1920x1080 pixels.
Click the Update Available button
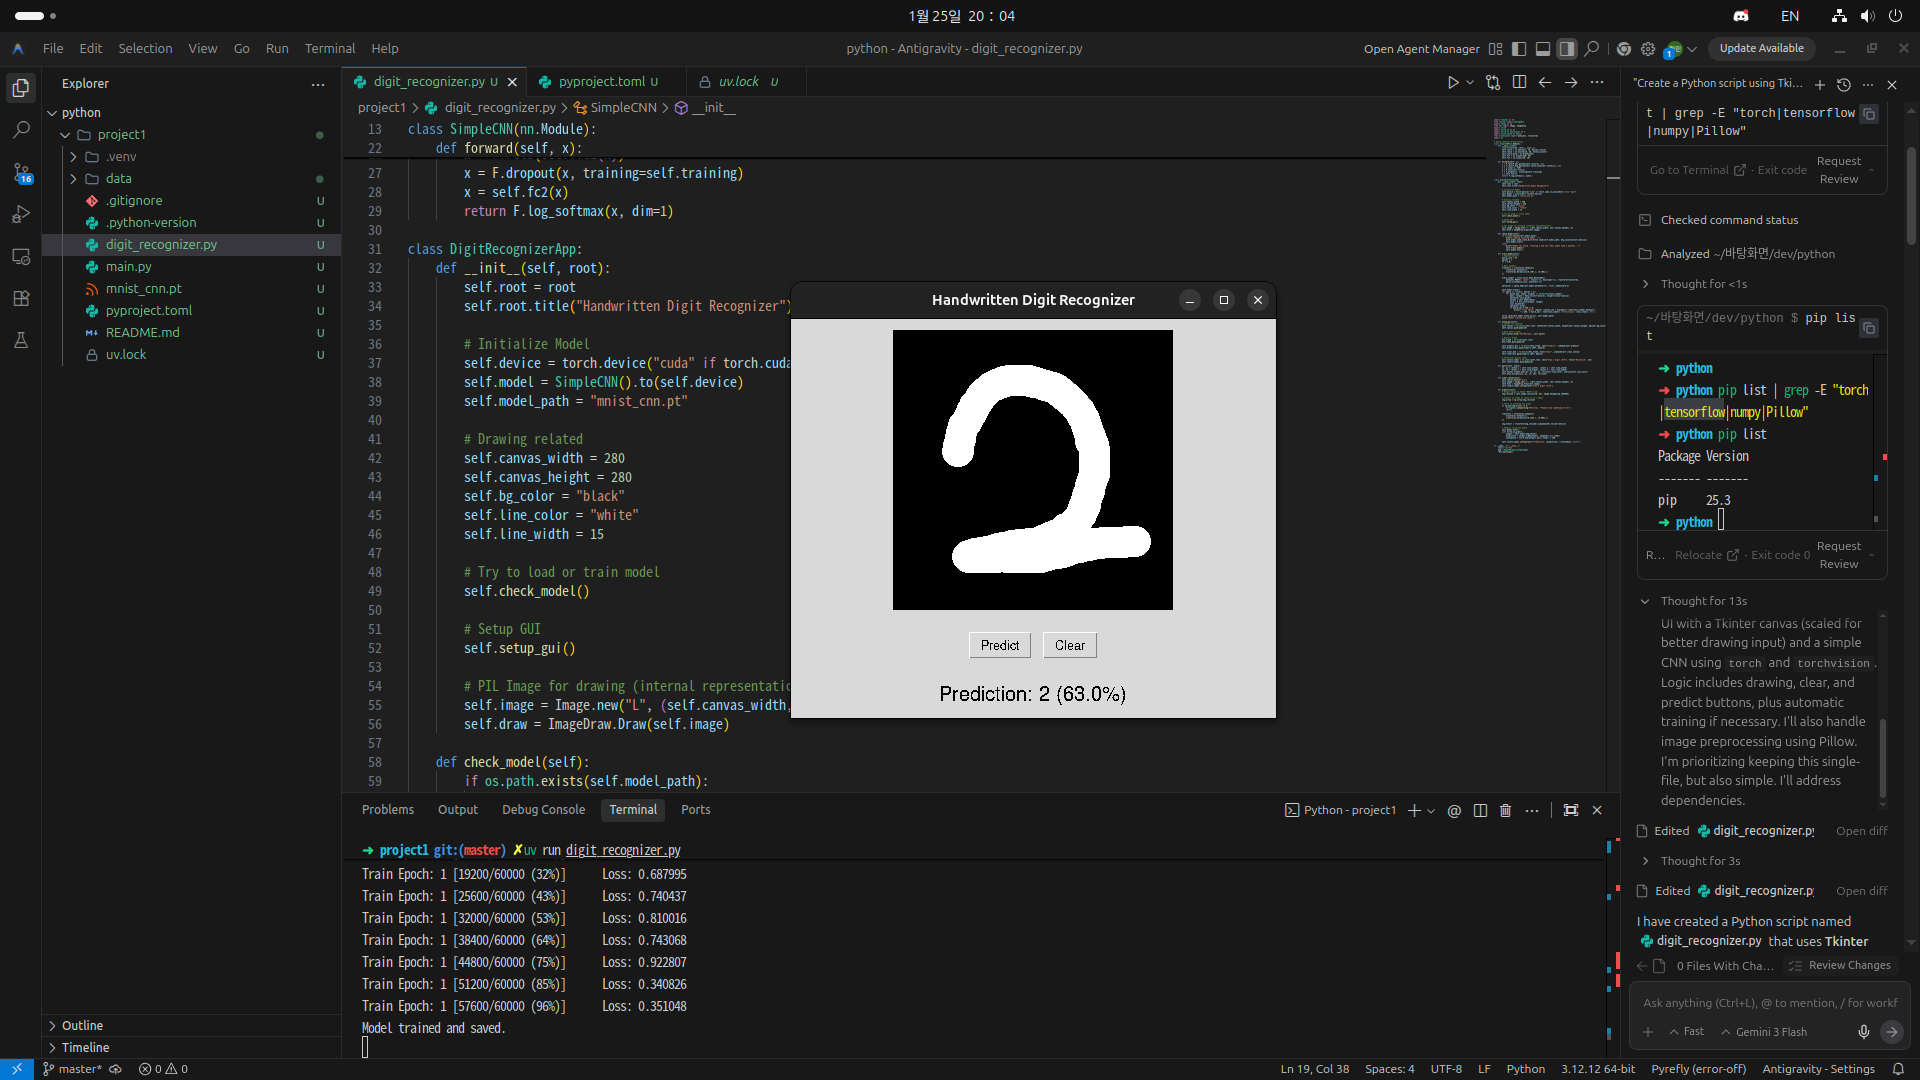coord(1761,49)
